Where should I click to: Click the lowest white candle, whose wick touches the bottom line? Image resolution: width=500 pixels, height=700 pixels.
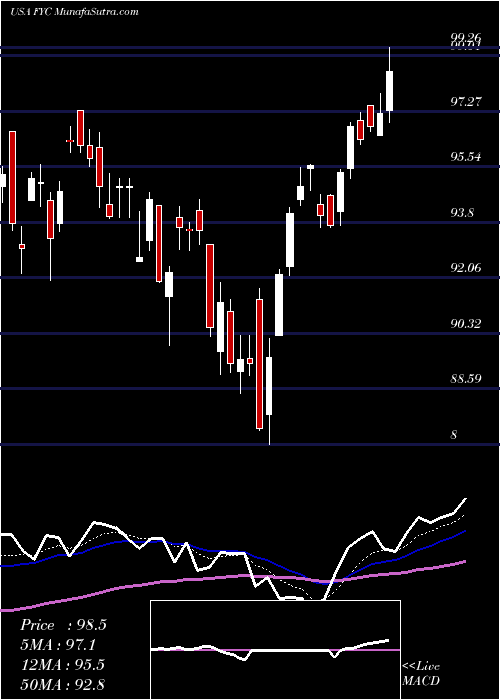[269, 392]
